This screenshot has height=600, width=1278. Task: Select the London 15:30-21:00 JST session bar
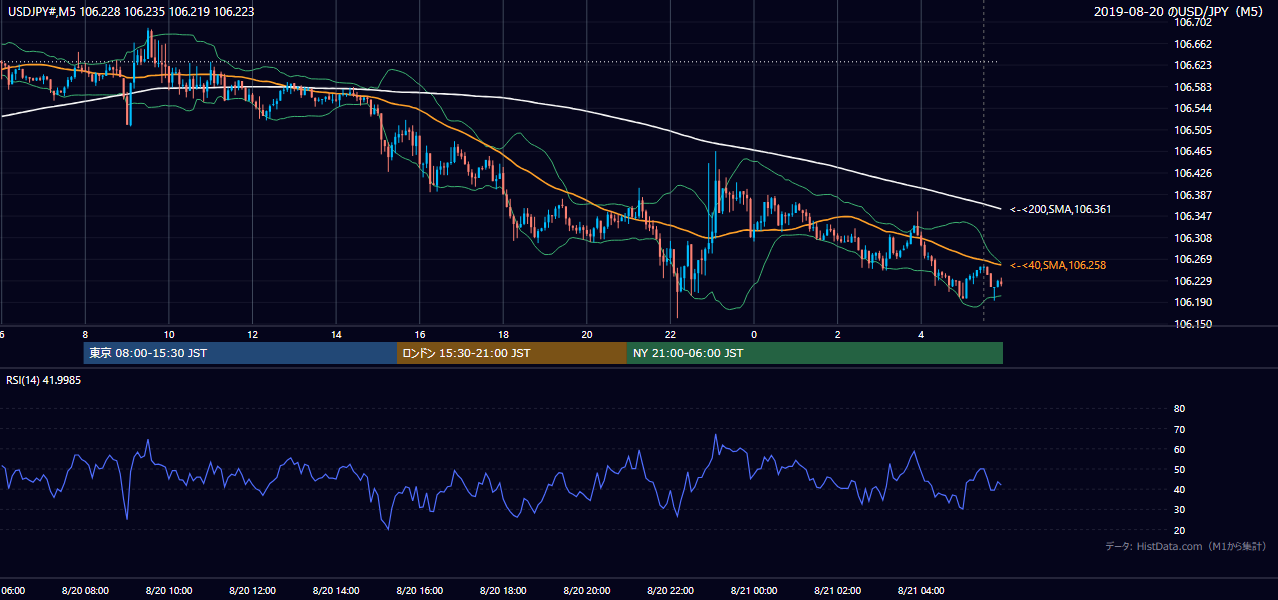(512, 353)
